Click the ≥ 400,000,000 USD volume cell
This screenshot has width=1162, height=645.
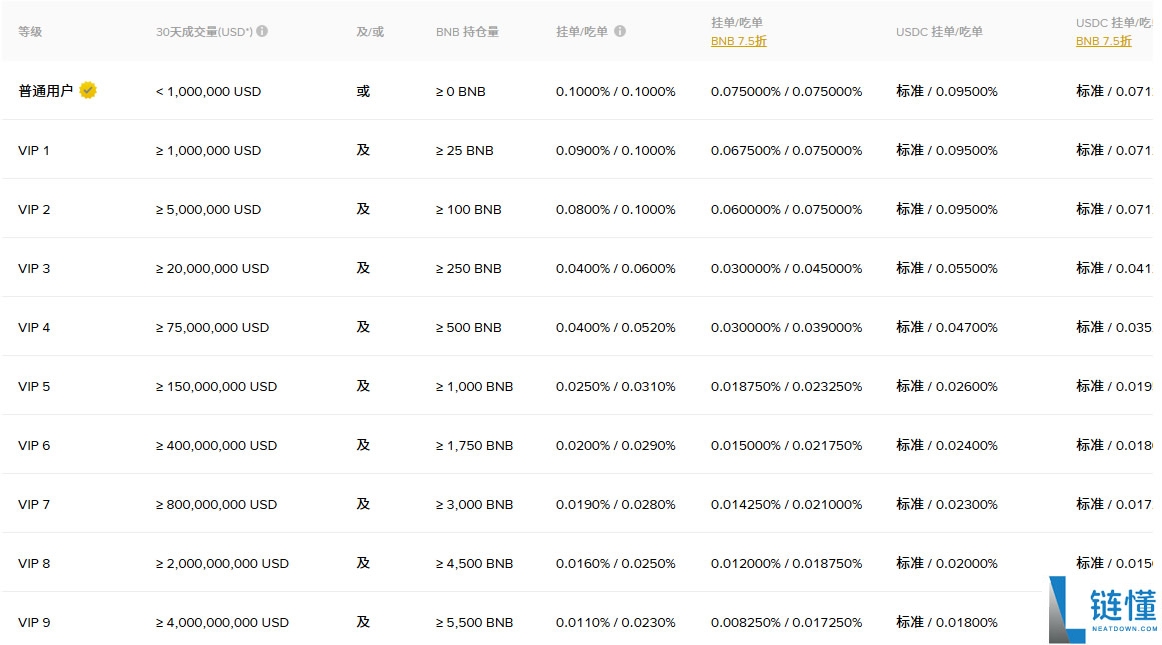[x=216, y=446]
